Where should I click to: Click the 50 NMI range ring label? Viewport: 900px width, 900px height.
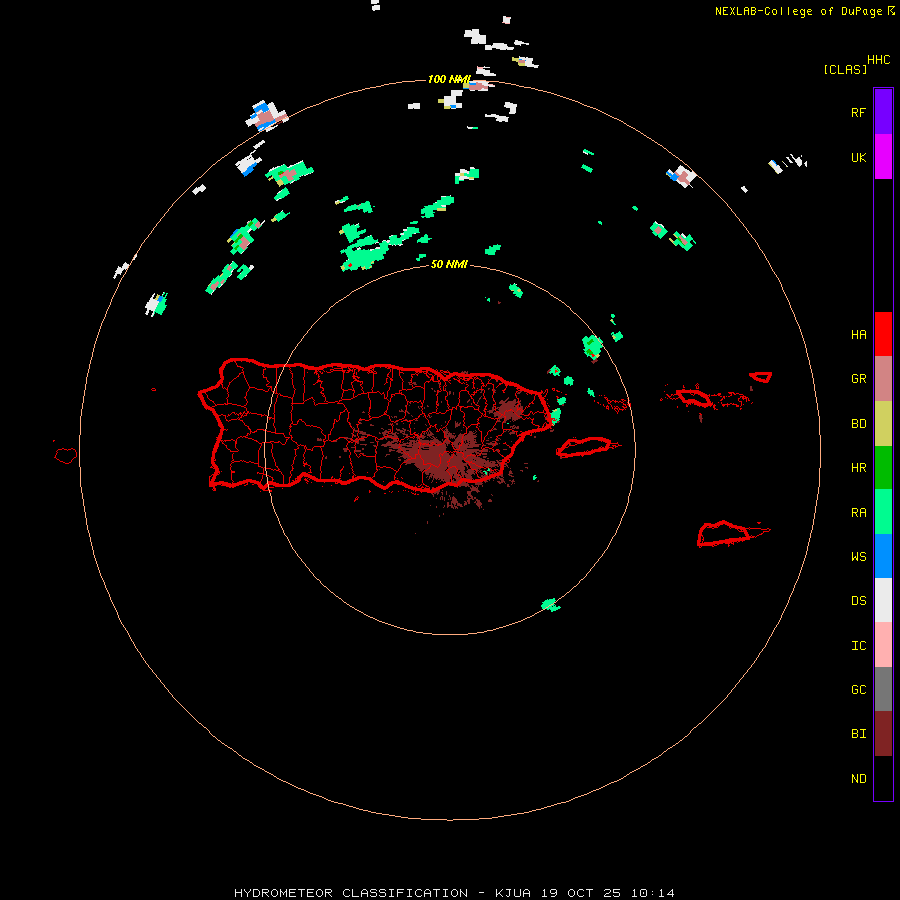[x=449, y=264]
